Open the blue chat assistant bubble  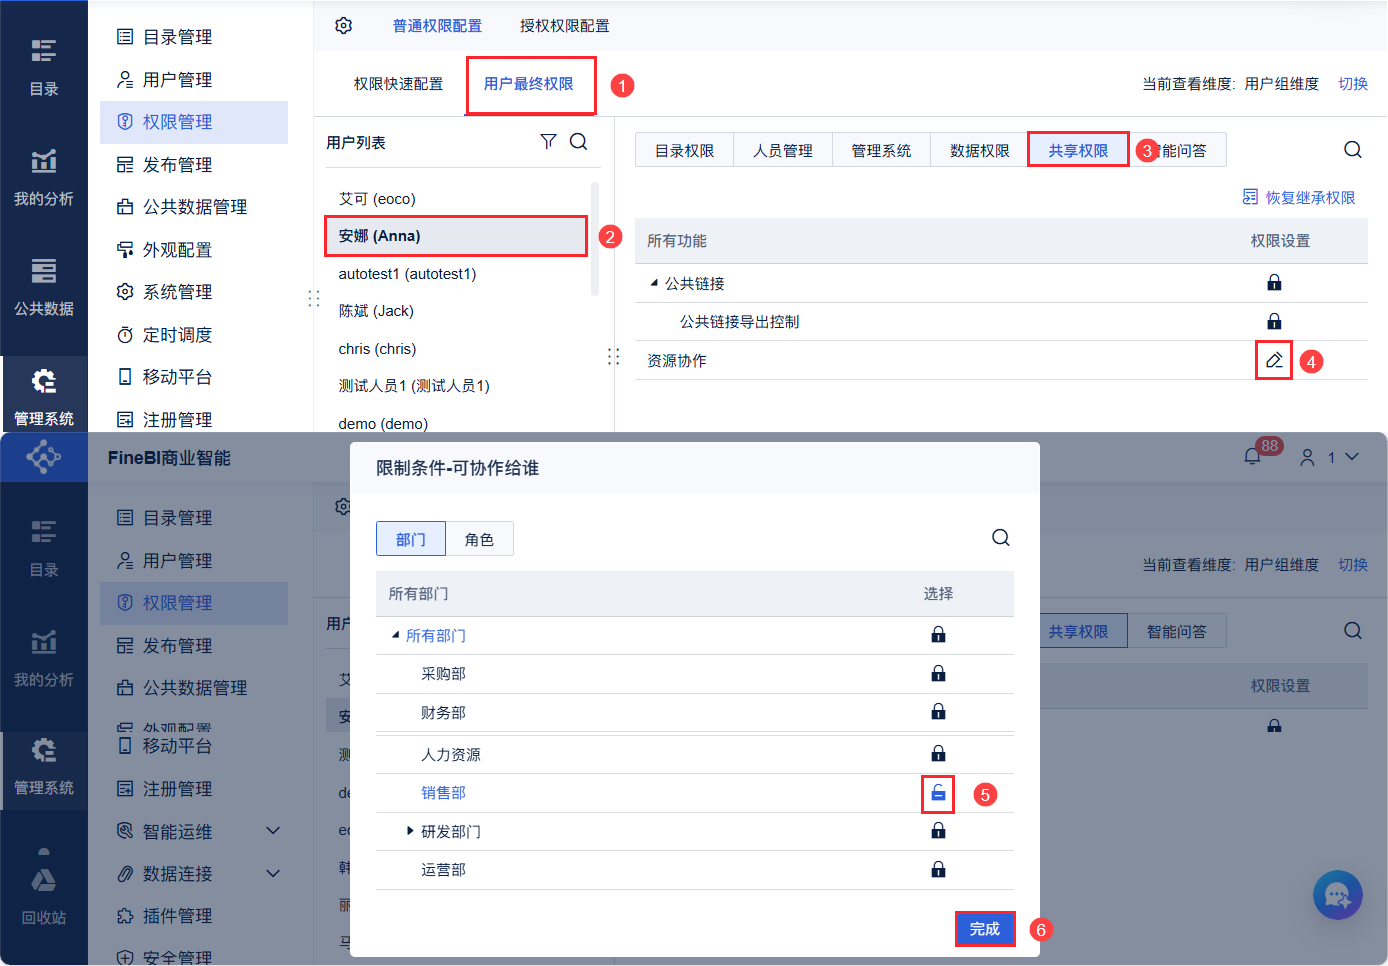tap(1338, 895)
